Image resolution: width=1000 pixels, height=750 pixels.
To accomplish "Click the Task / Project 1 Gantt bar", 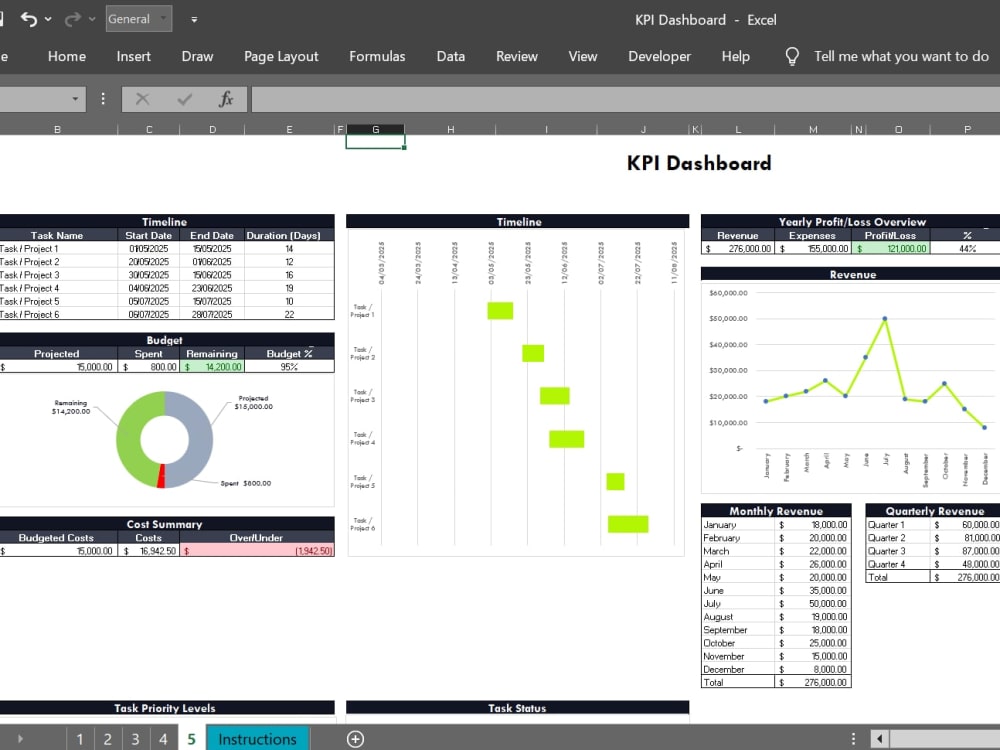I will coord(500,311).
